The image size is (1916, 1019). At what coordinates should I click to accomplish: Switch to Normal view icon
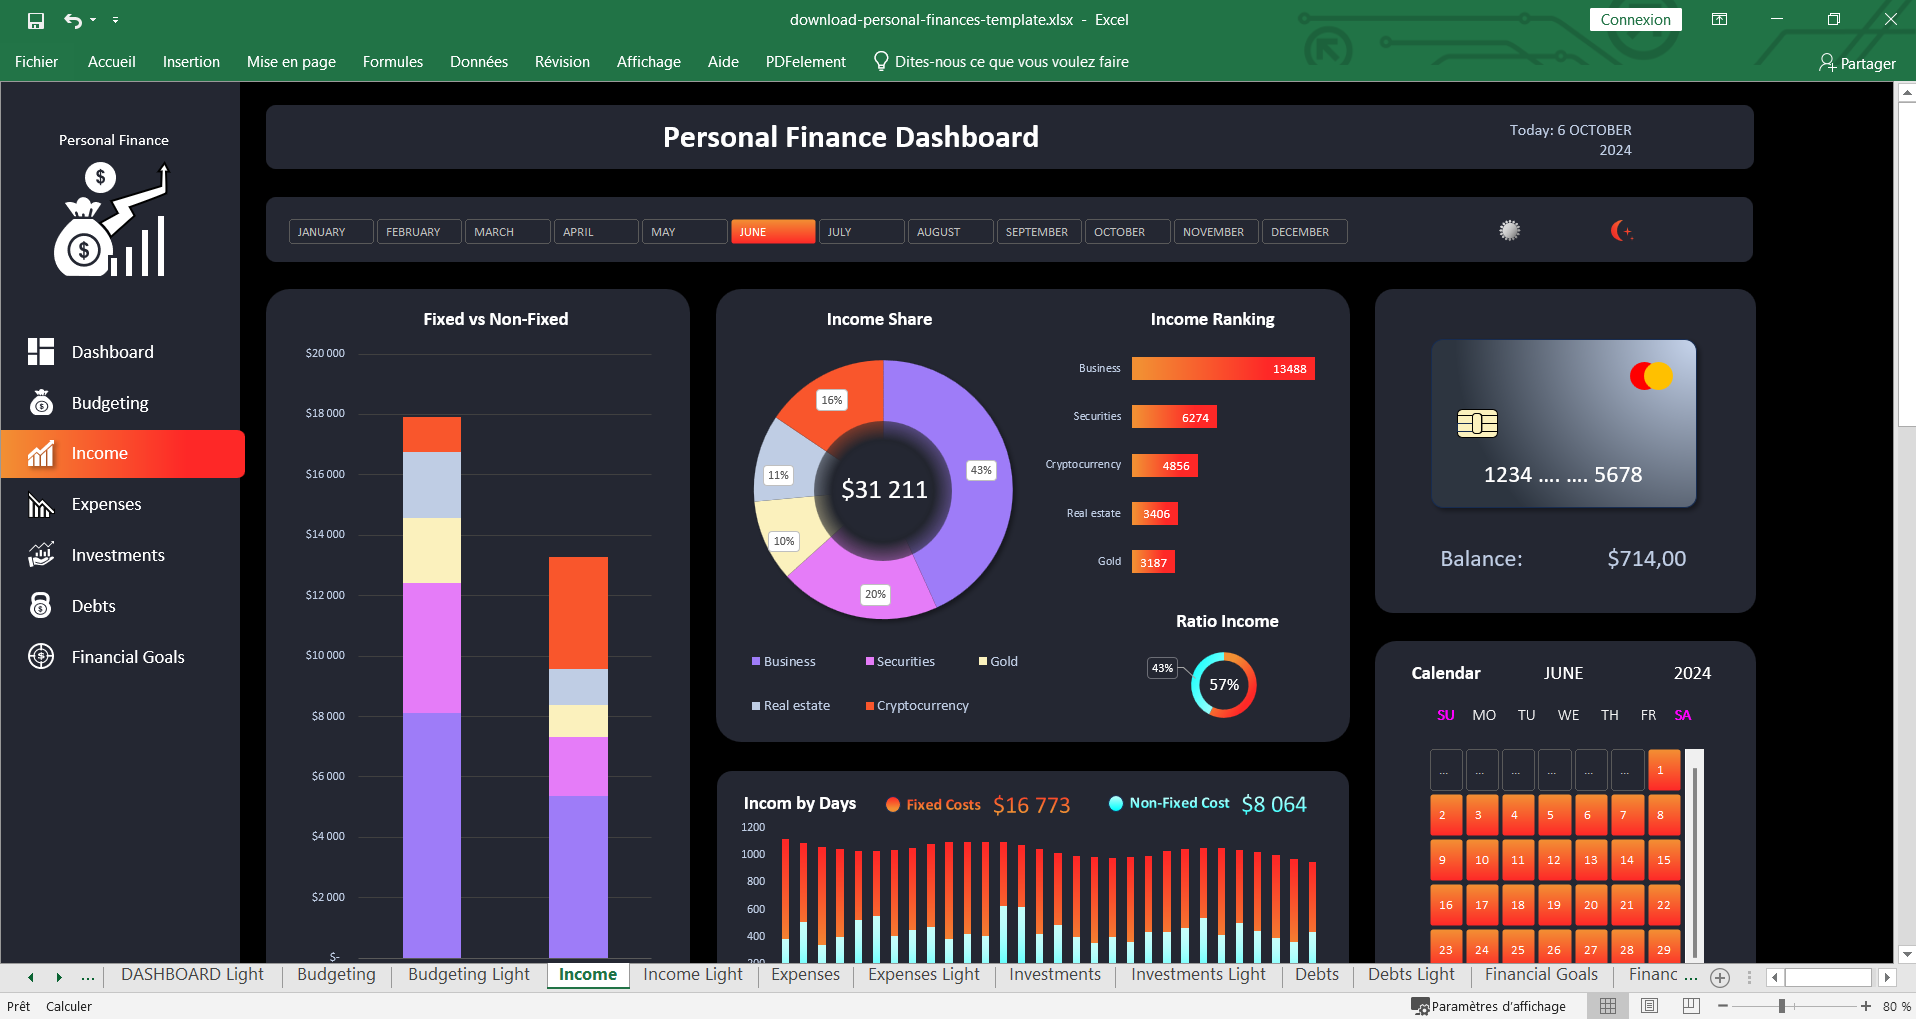tap(1608, 1006)
